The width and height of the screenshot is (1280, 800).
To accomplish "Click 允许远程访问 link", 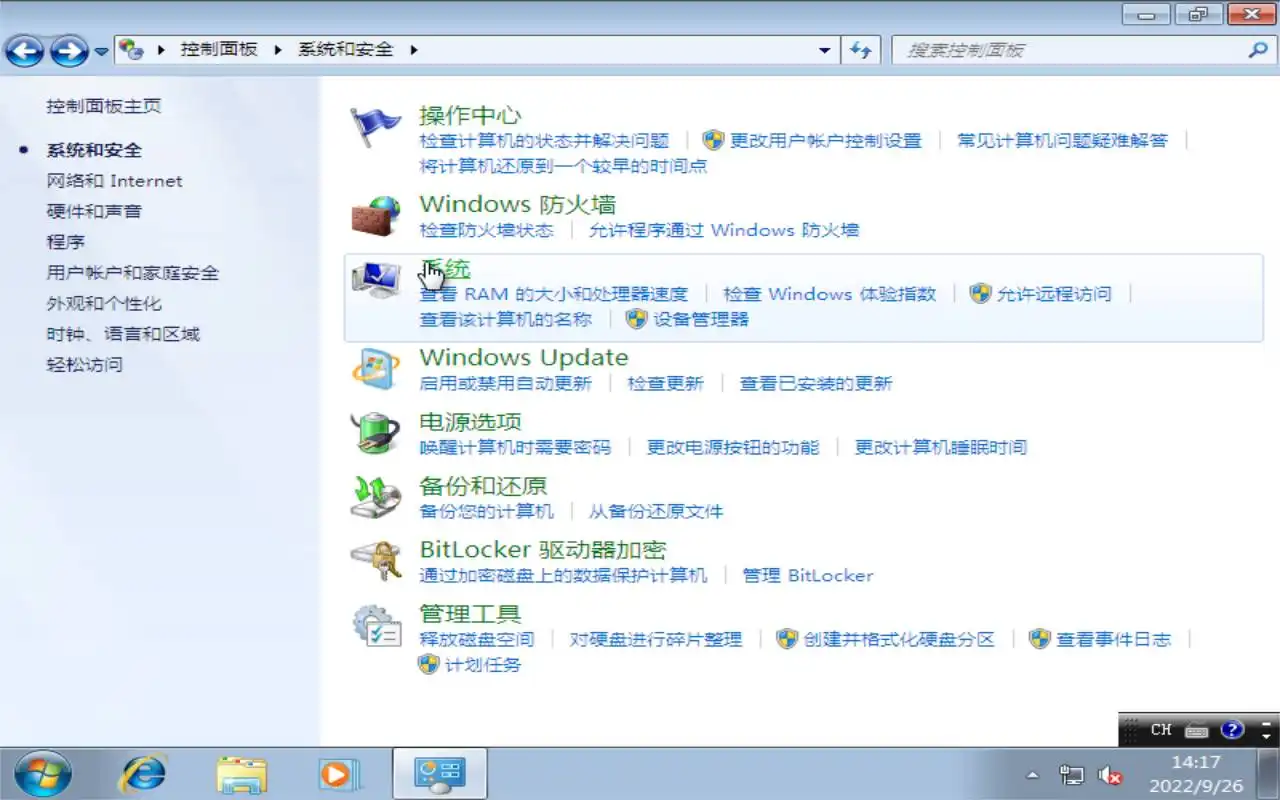I will (1054, 294).
